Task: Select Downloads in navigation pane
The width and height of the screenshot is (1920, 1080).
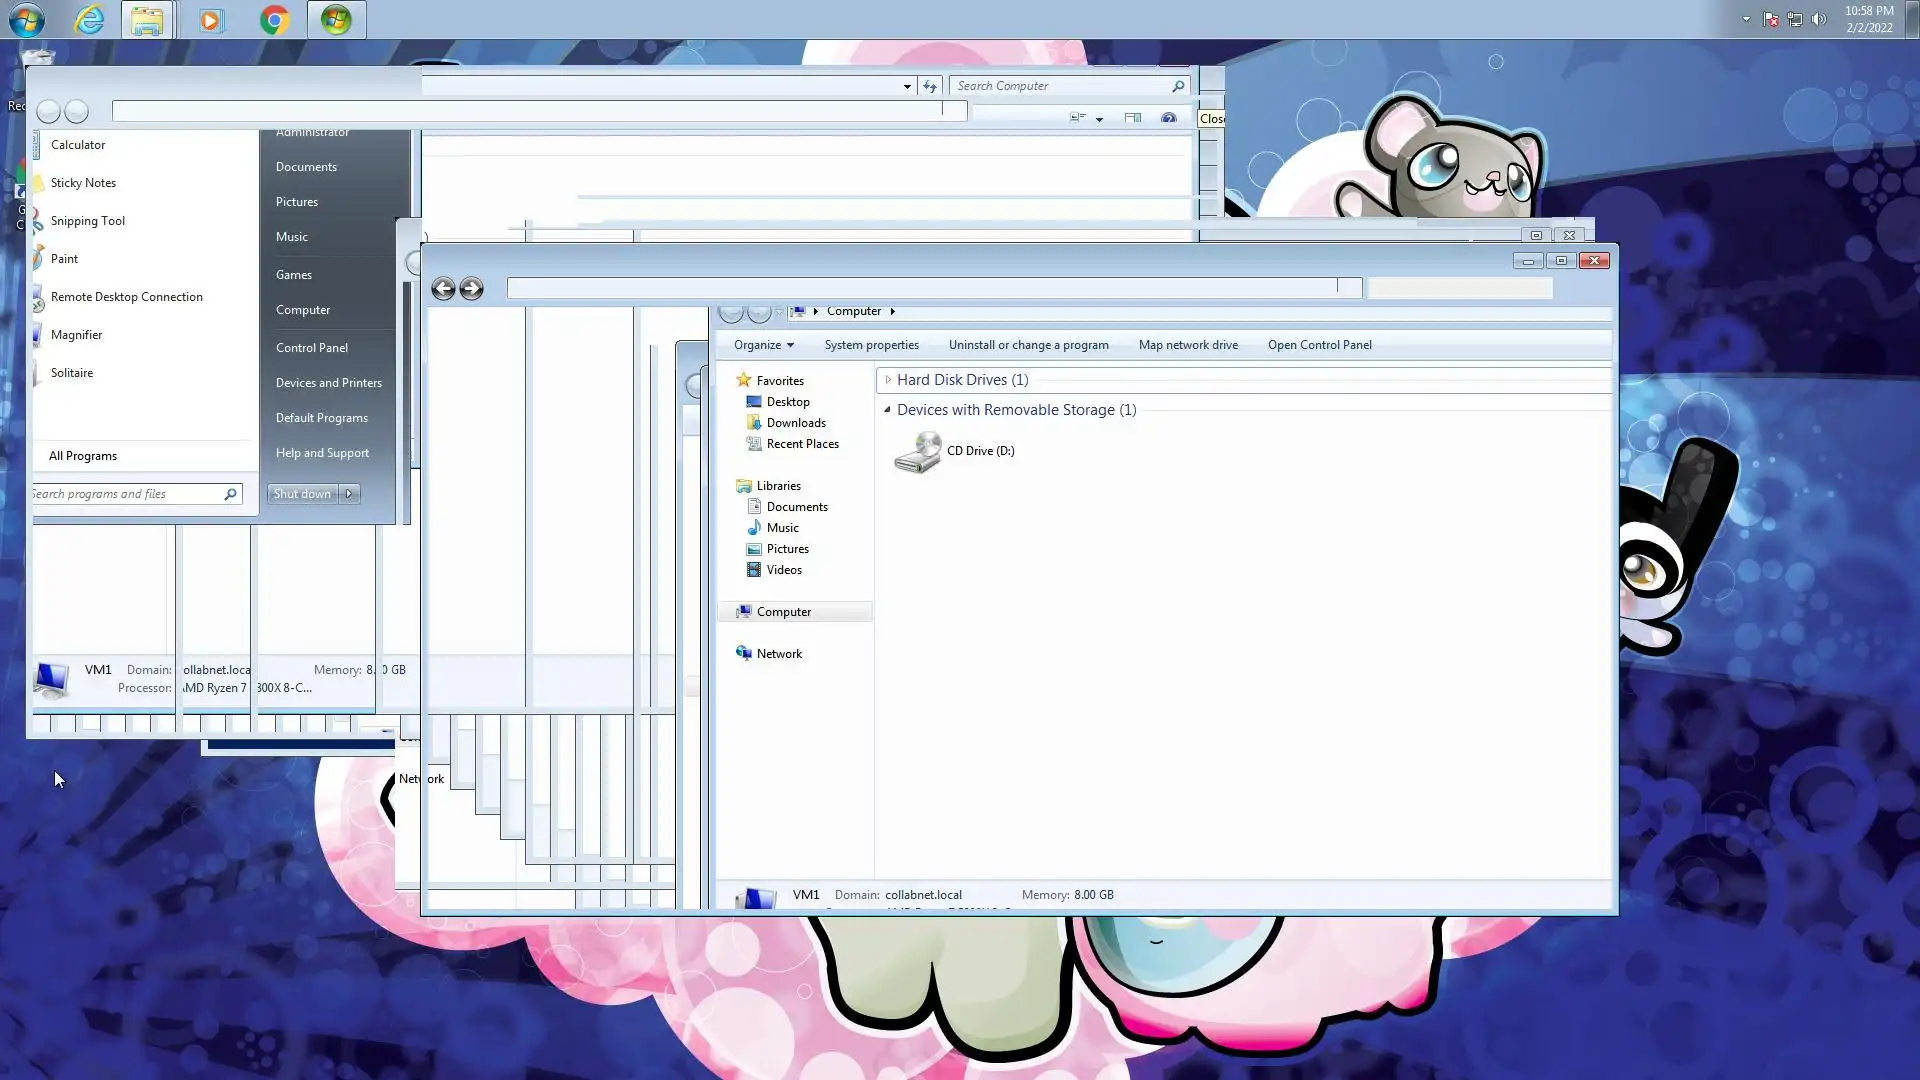Action: [795, 423]
